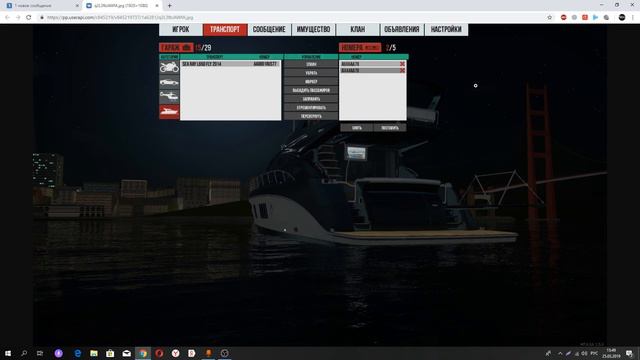This screenshot has width=640, height=360.
Task: Delete the second plate number with red X
Action: (x=402, y=70)
